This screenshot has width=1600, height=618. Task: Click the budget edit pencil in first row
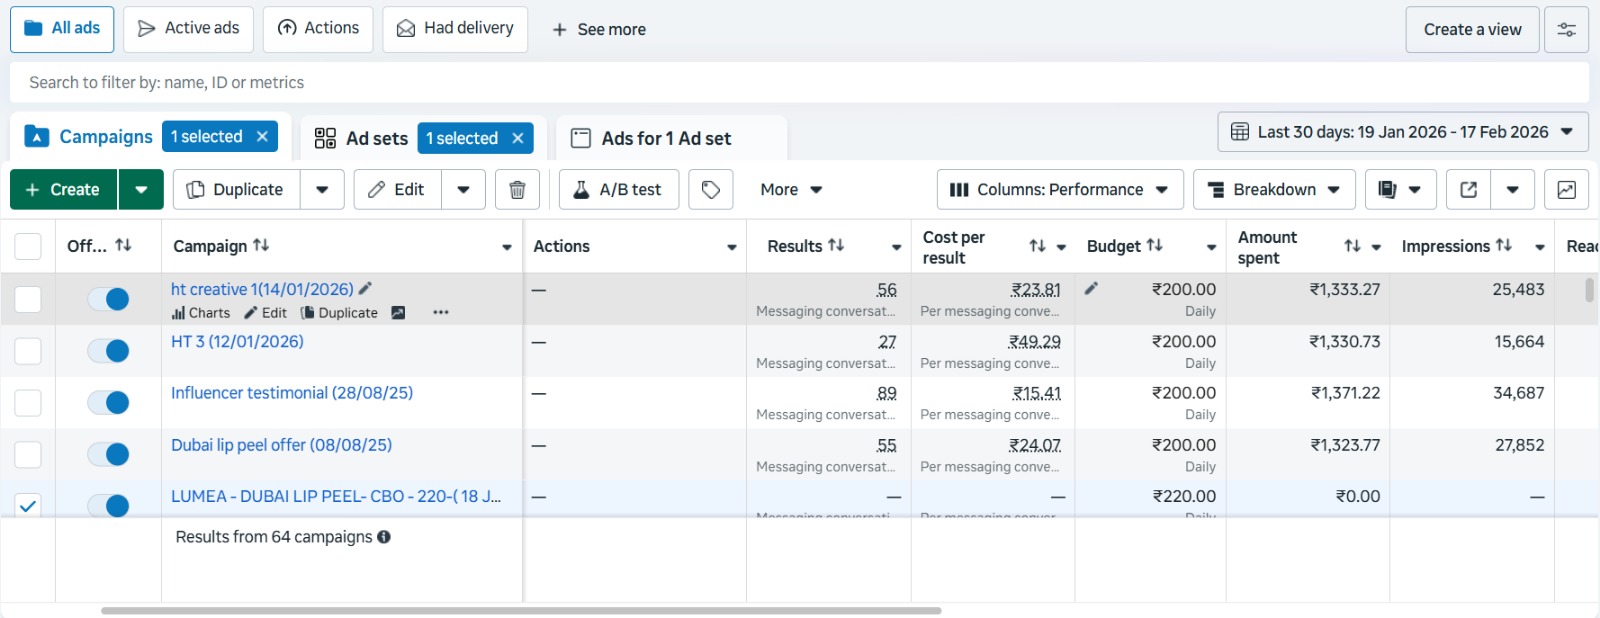click(x=1091, y=289)
